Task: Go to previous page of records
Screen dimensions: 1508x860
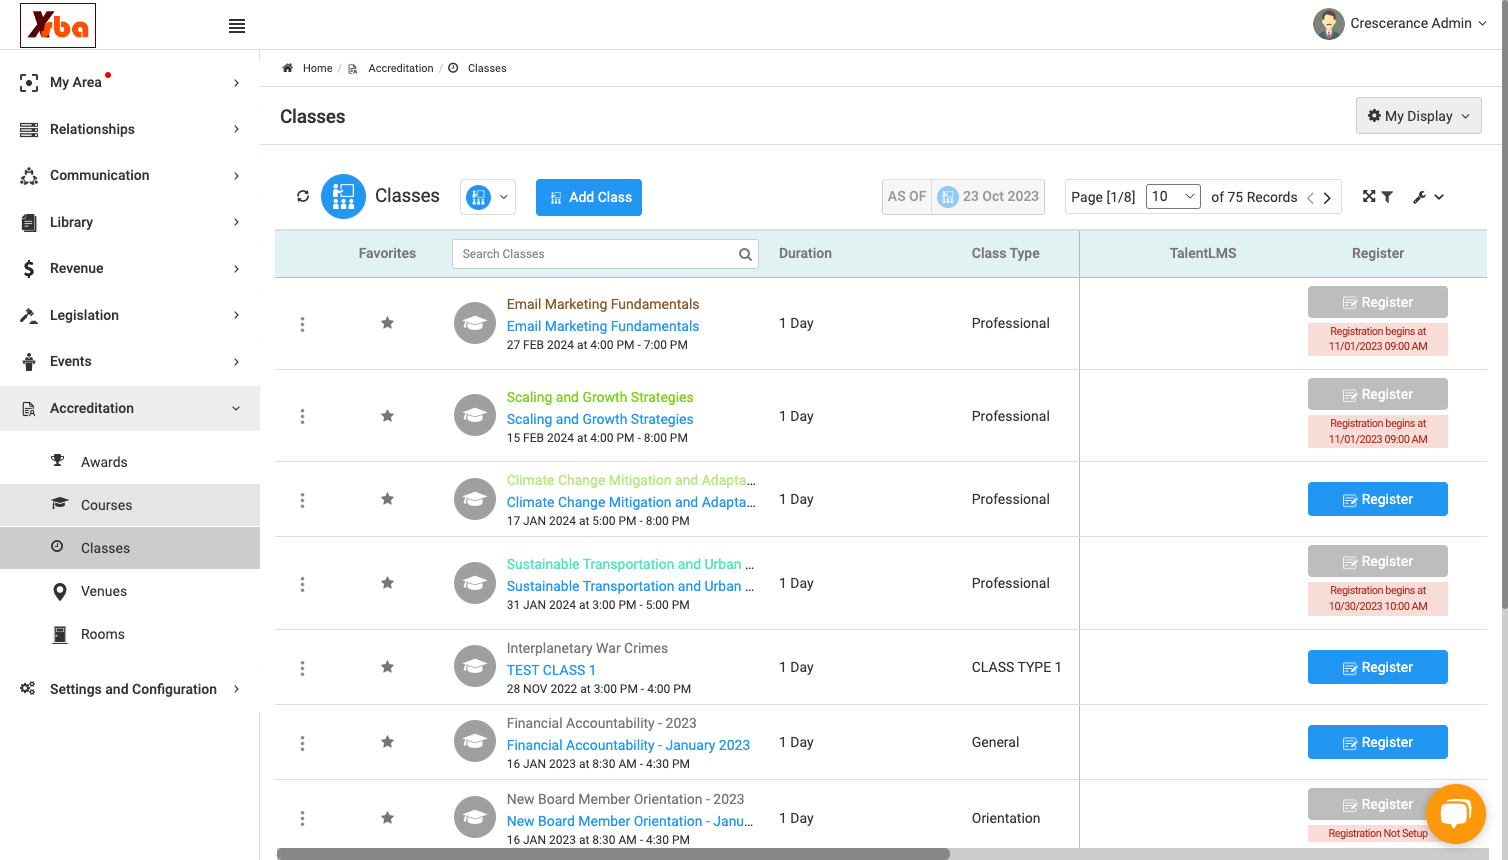Action: 1310,198
